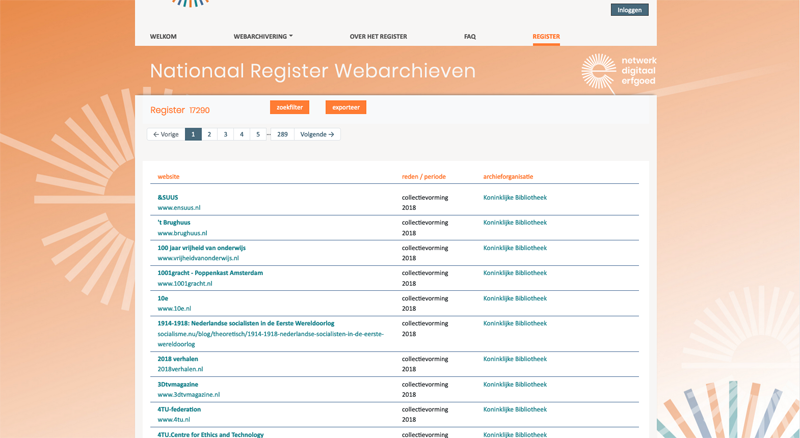Screen dimensions: 800x438
Task: Click the Register 17290 count heading
Action: click(x=180, y=110)
